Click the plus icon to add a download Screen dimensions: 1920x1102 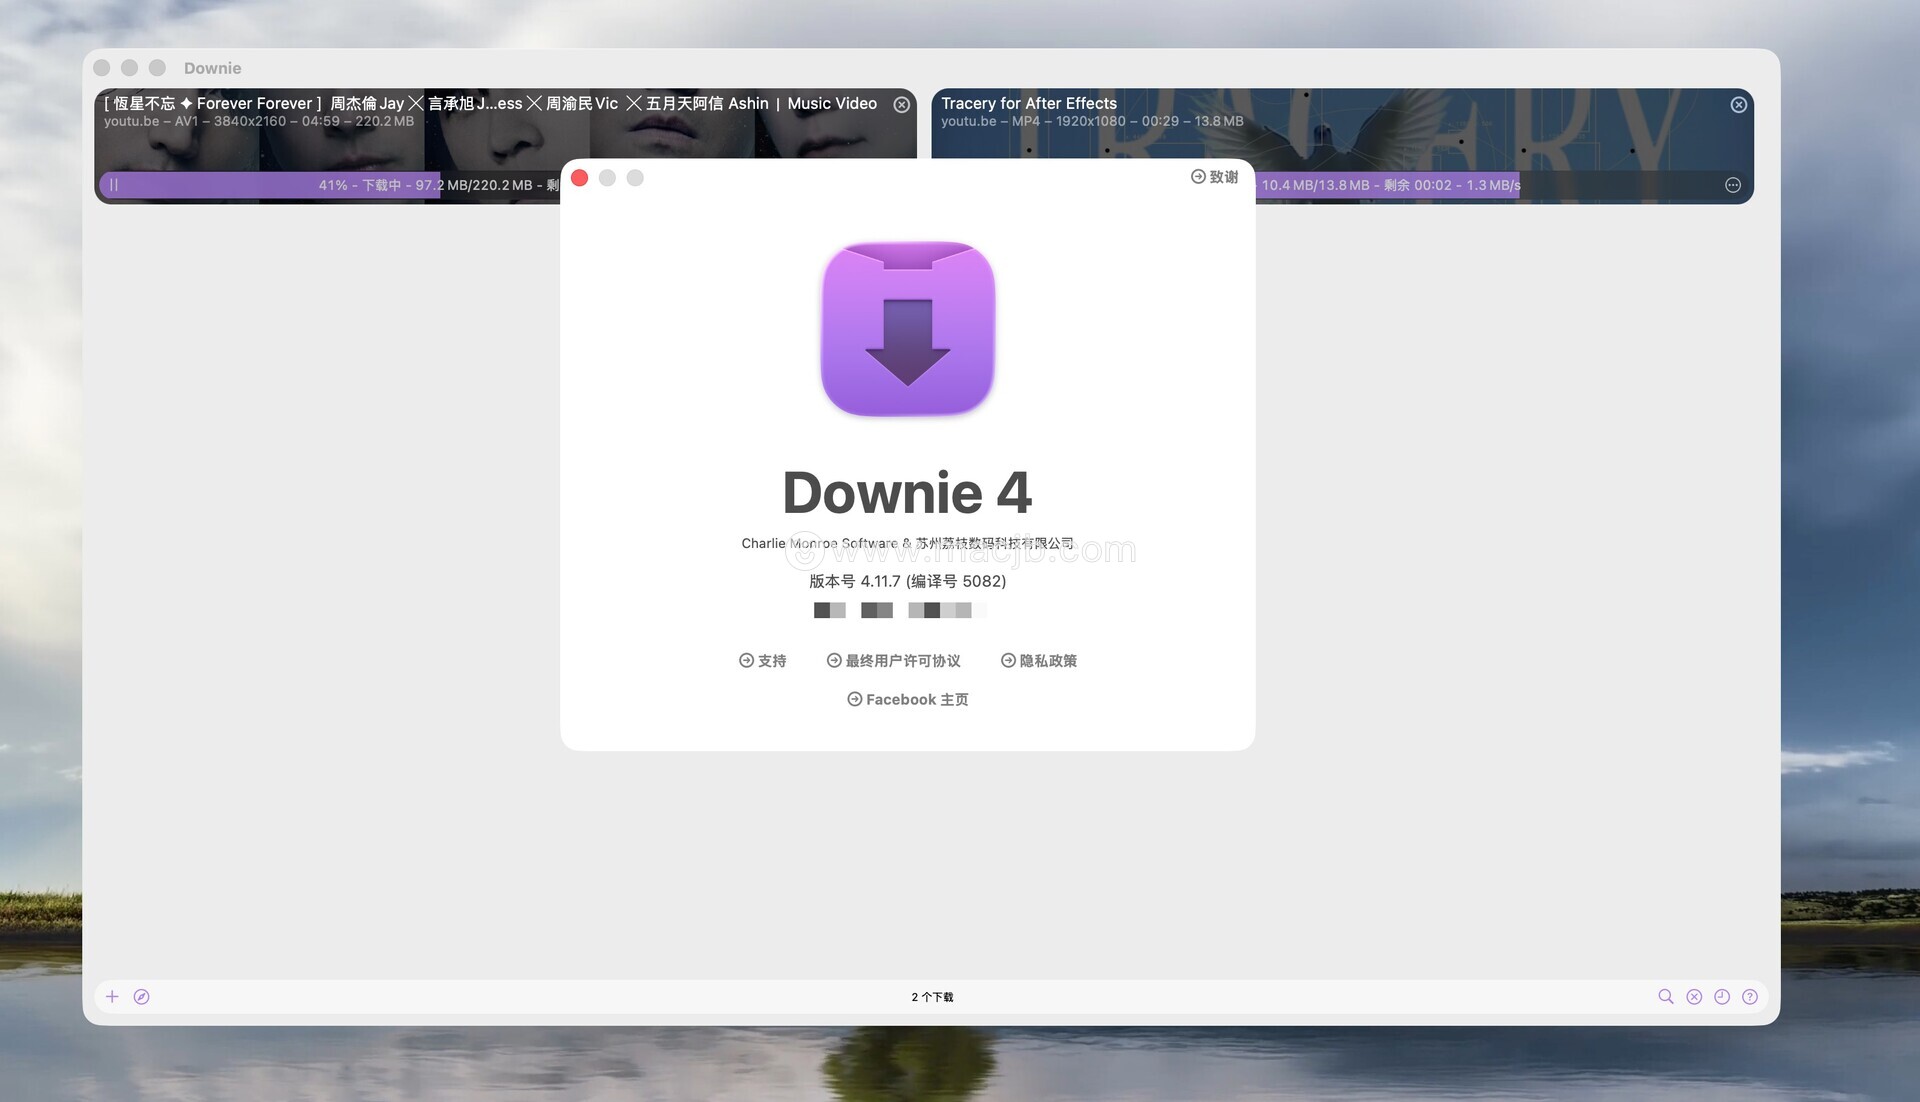[112, 997]
